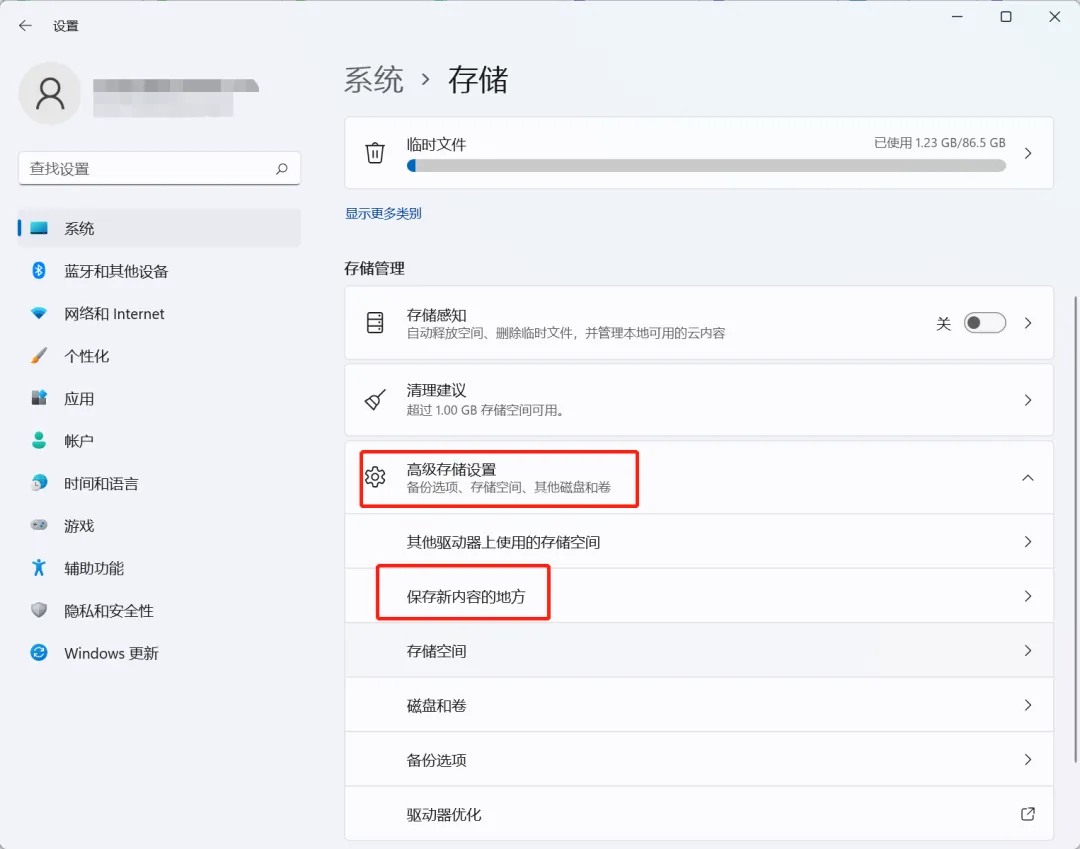Open Windows 更新 page
Viewport: 1080px width, 849px height.
[159, 653]
